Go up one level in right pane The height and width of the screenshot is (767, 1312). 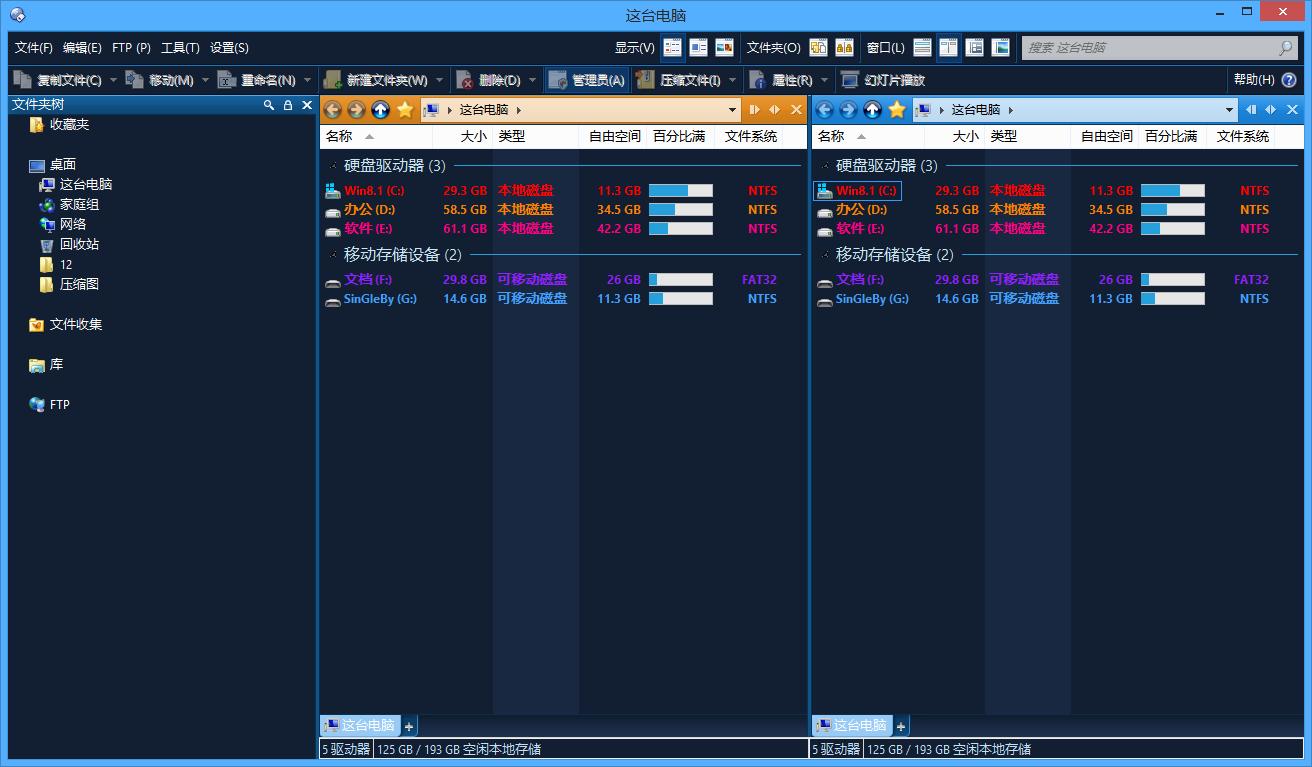click(872, 110)
